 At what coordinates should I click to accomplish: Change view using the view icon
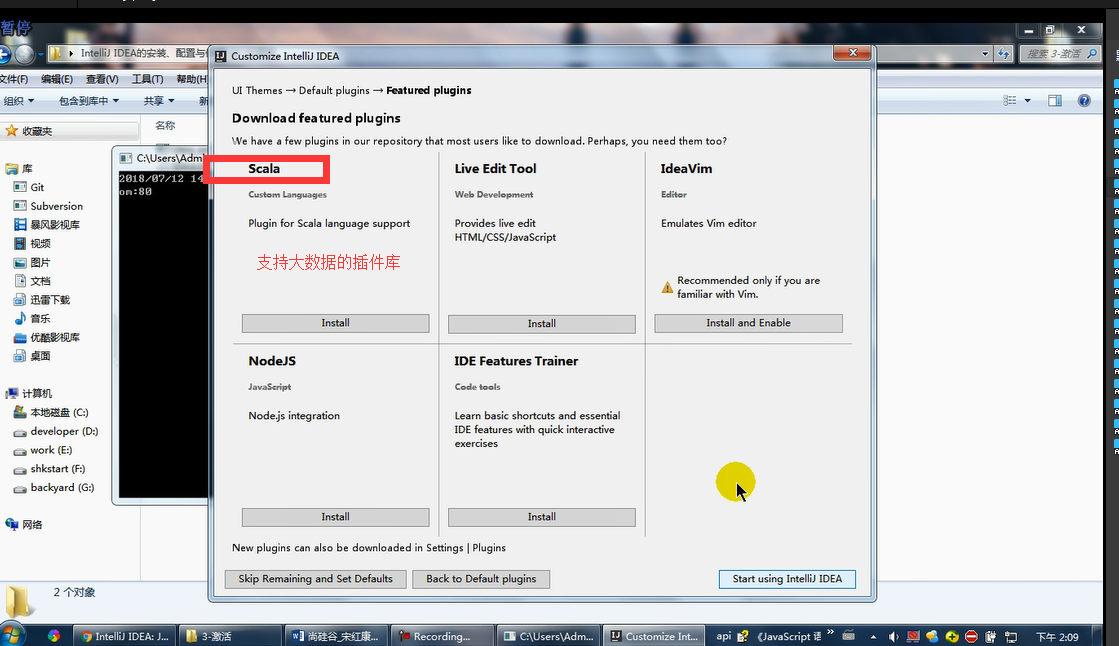pyautogui.click(x=1010, y=101)
